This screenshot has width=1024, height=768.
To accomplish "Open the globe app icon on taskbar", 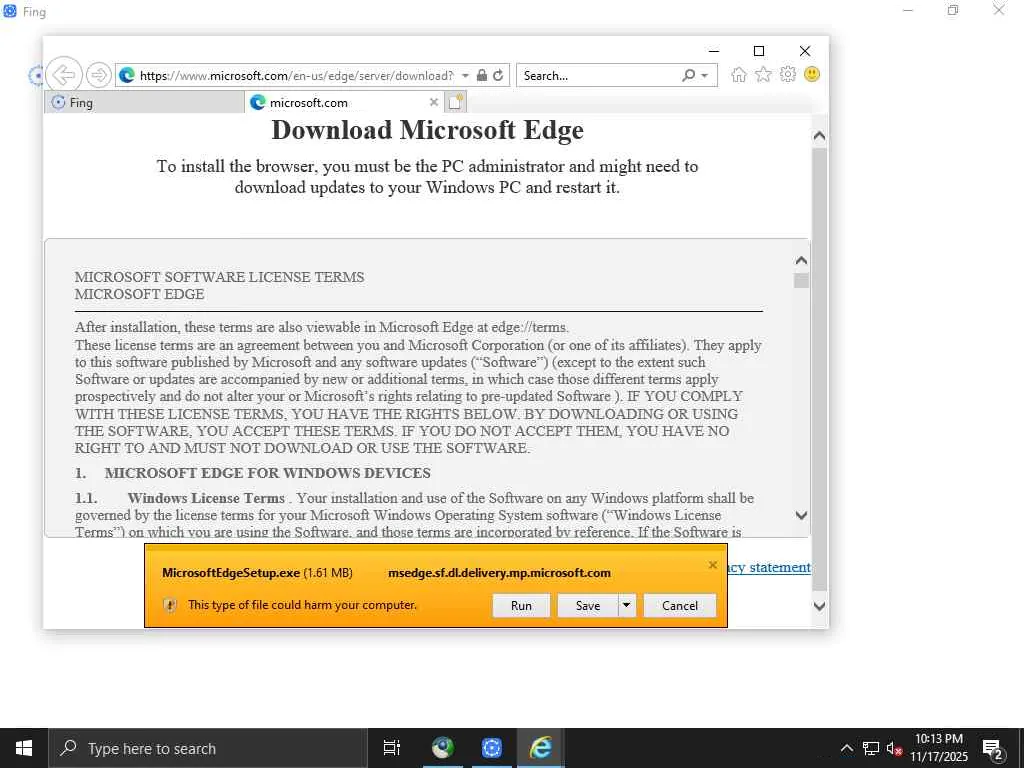I will pos(443,748).
